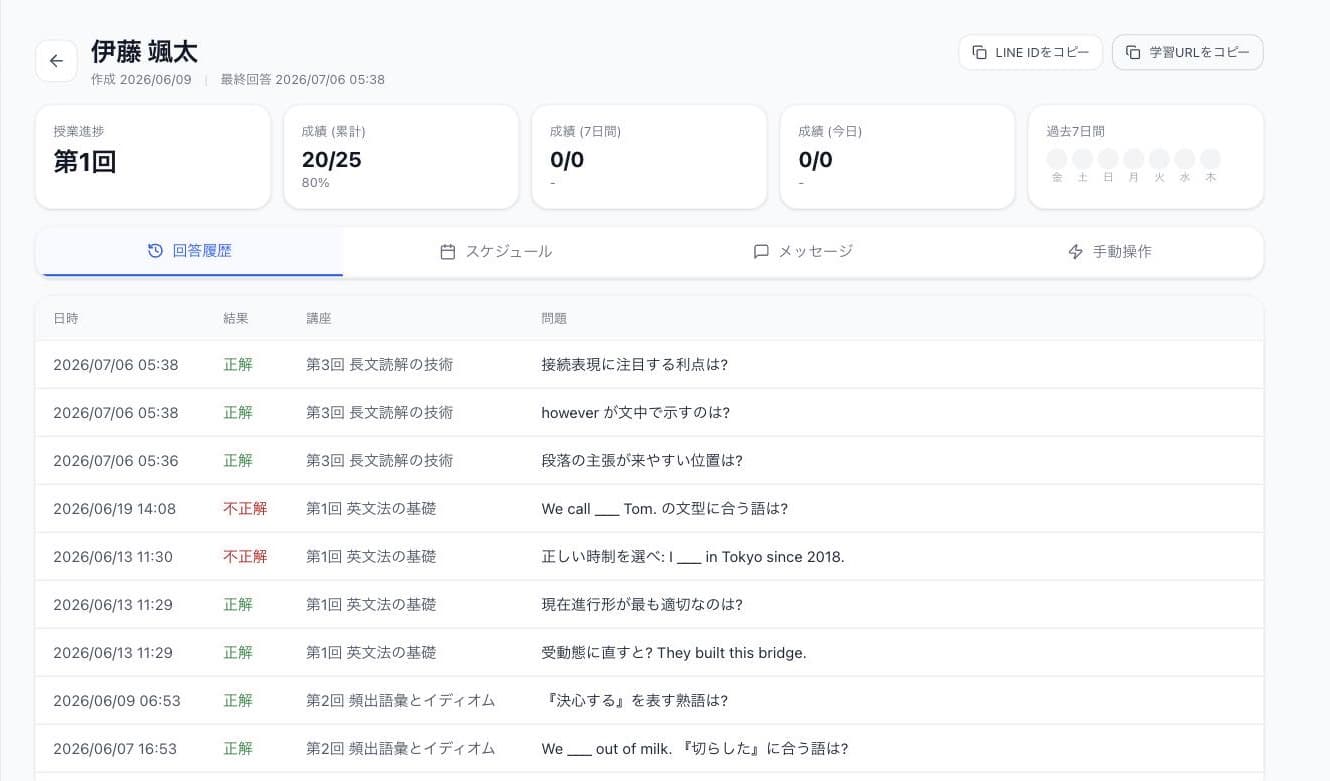Click the 2026/06/09 06:53 timestamp

point(117,701)
